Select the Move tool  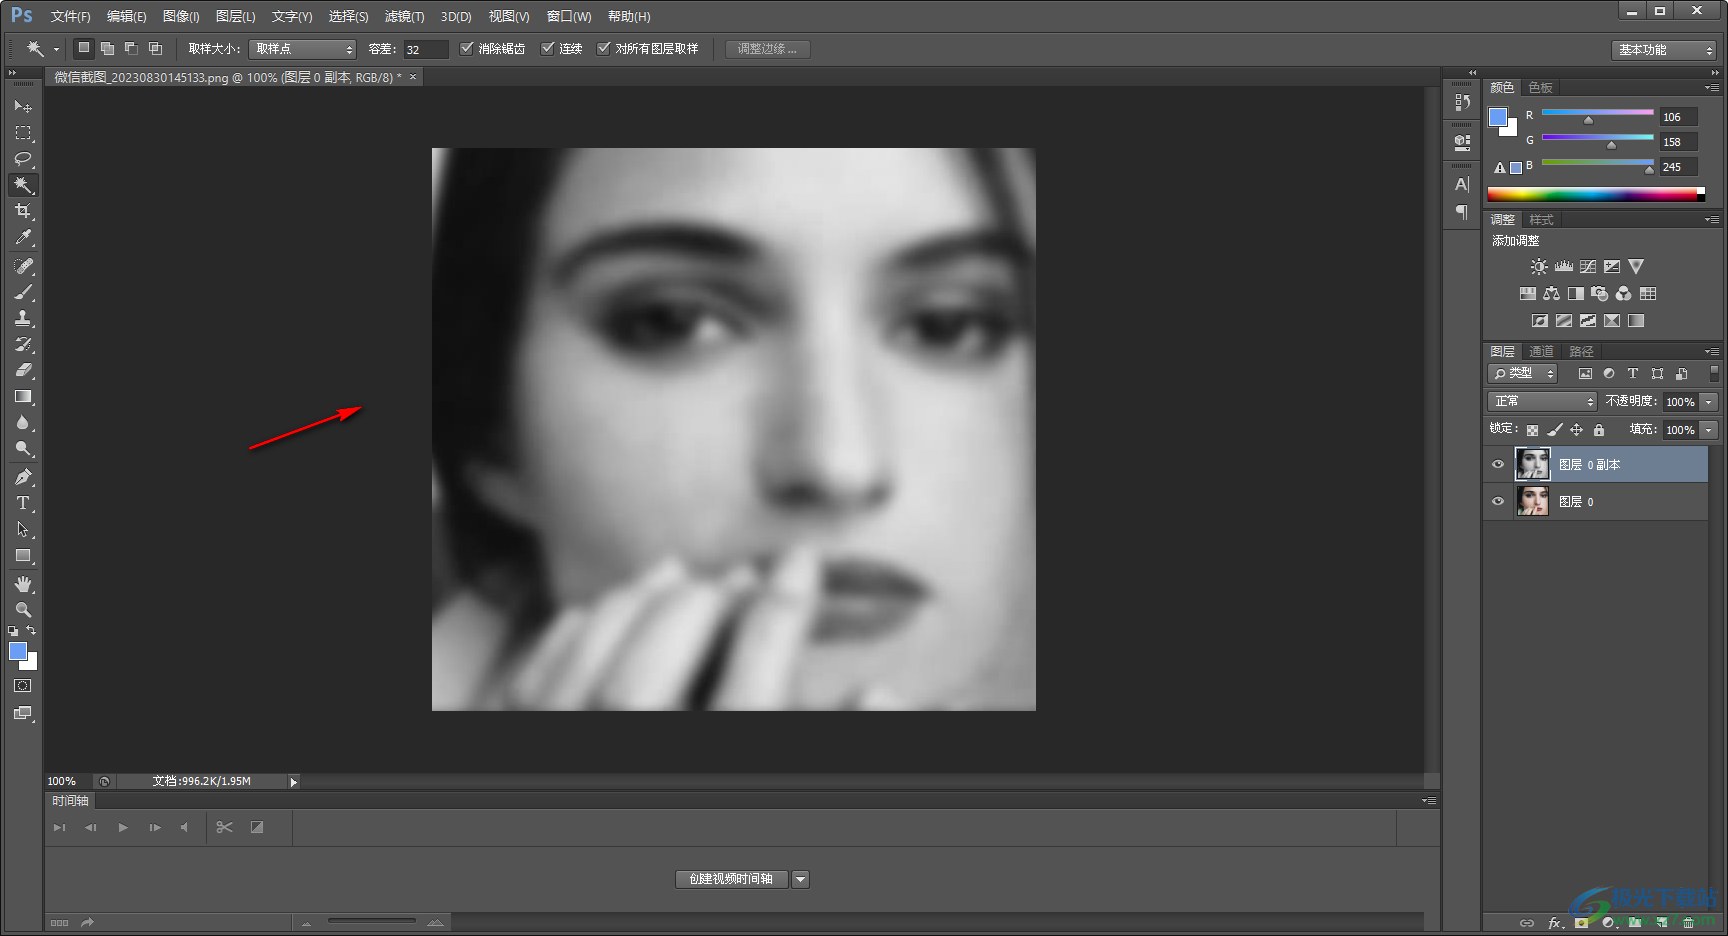[23, 106]
